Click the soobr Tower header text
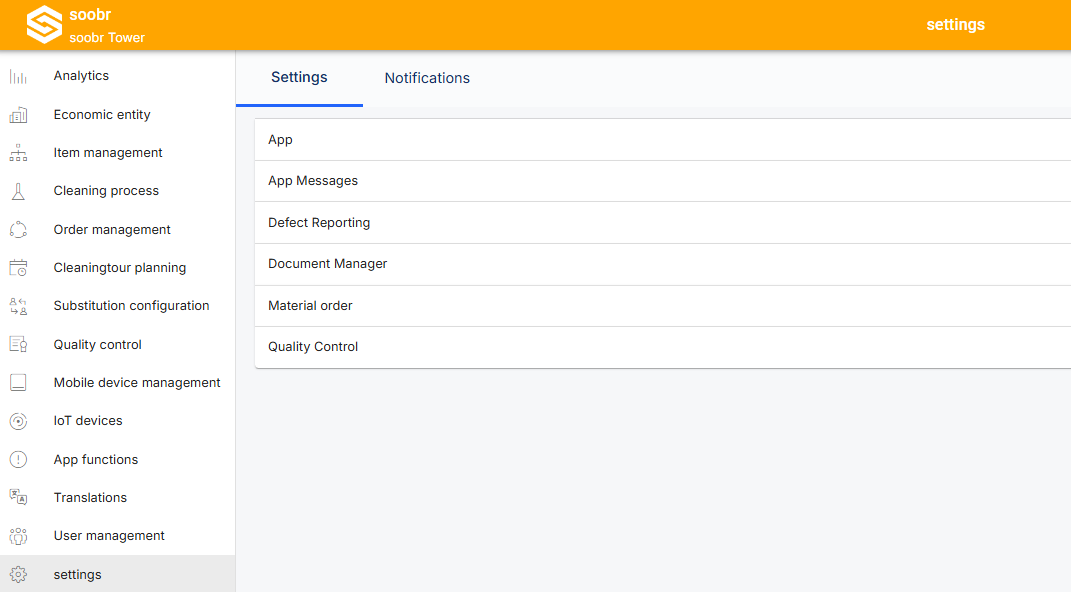This screenshot has width=1071, height=592. (x=107, y=38)
